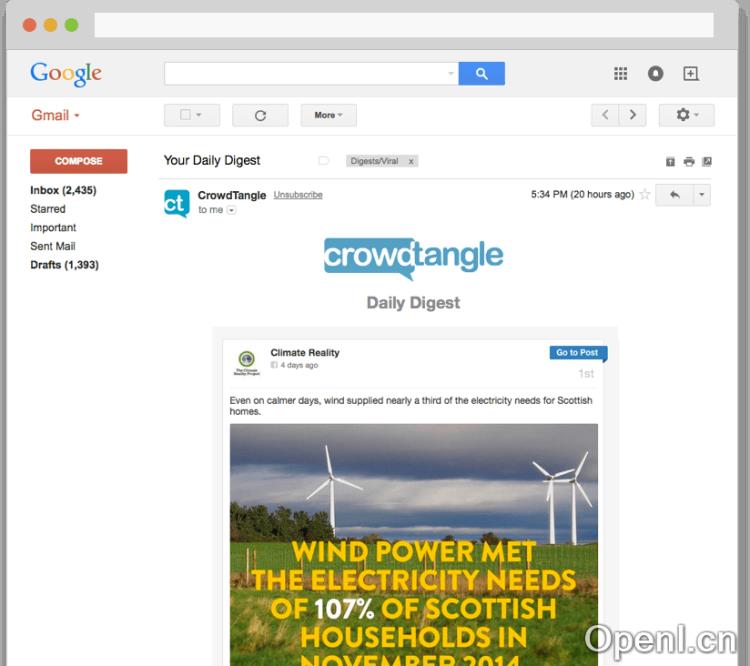Click the '5:34 PM (20 hours ago)' timestamp
This screenshot has height=666, width=750.
click(583, 194)
